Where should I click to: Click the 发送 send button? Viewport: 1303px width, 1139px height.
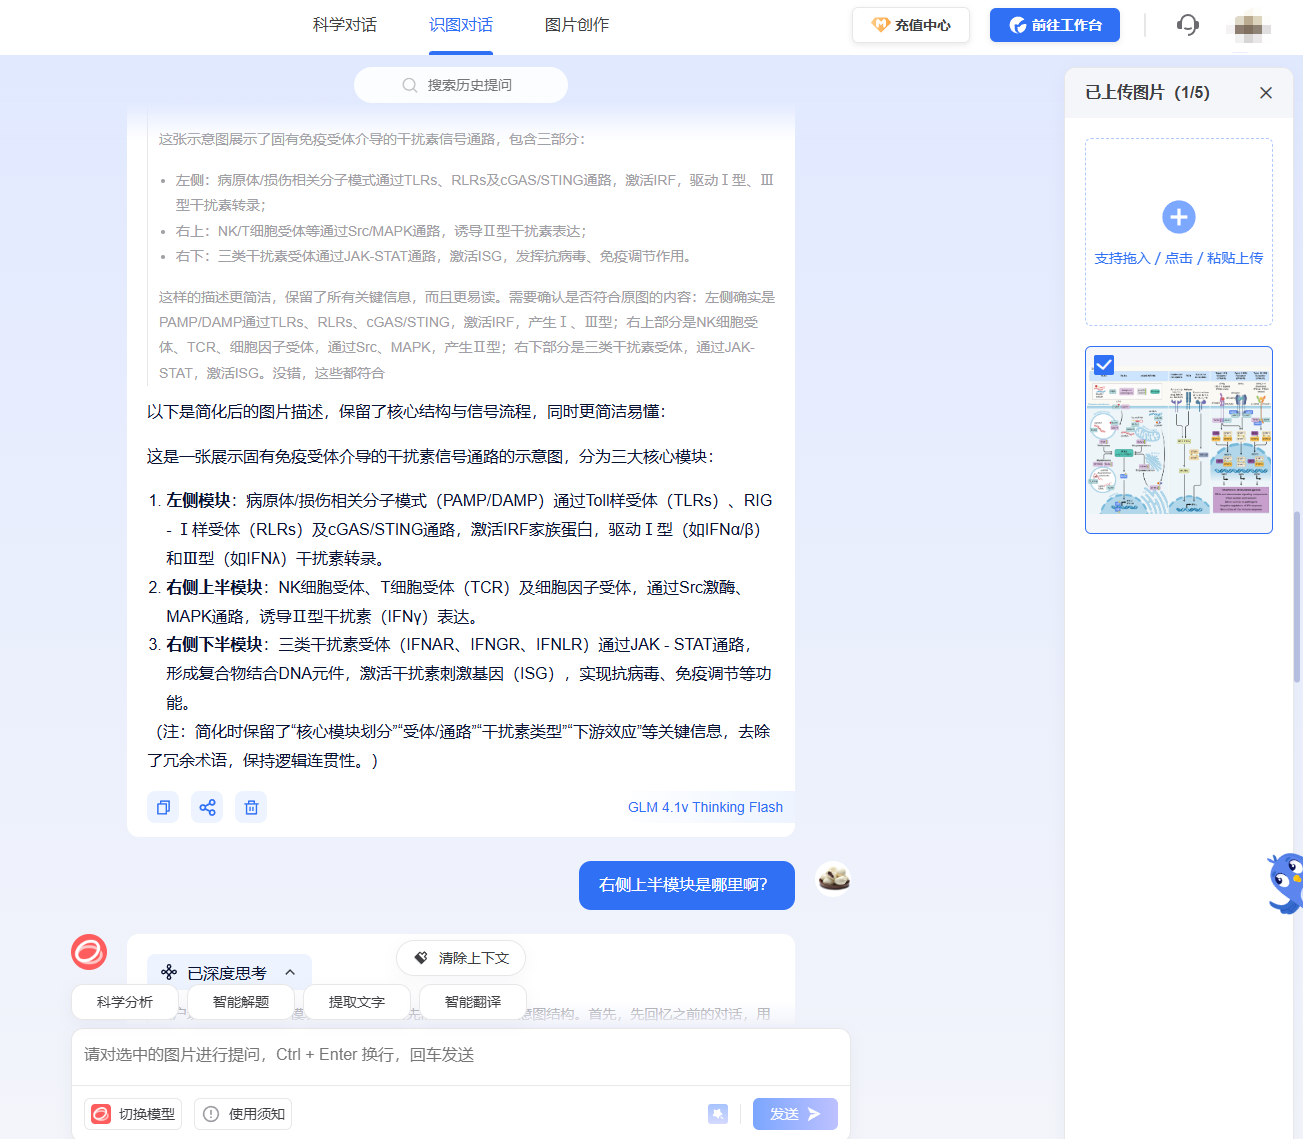tap(795, 1114)
